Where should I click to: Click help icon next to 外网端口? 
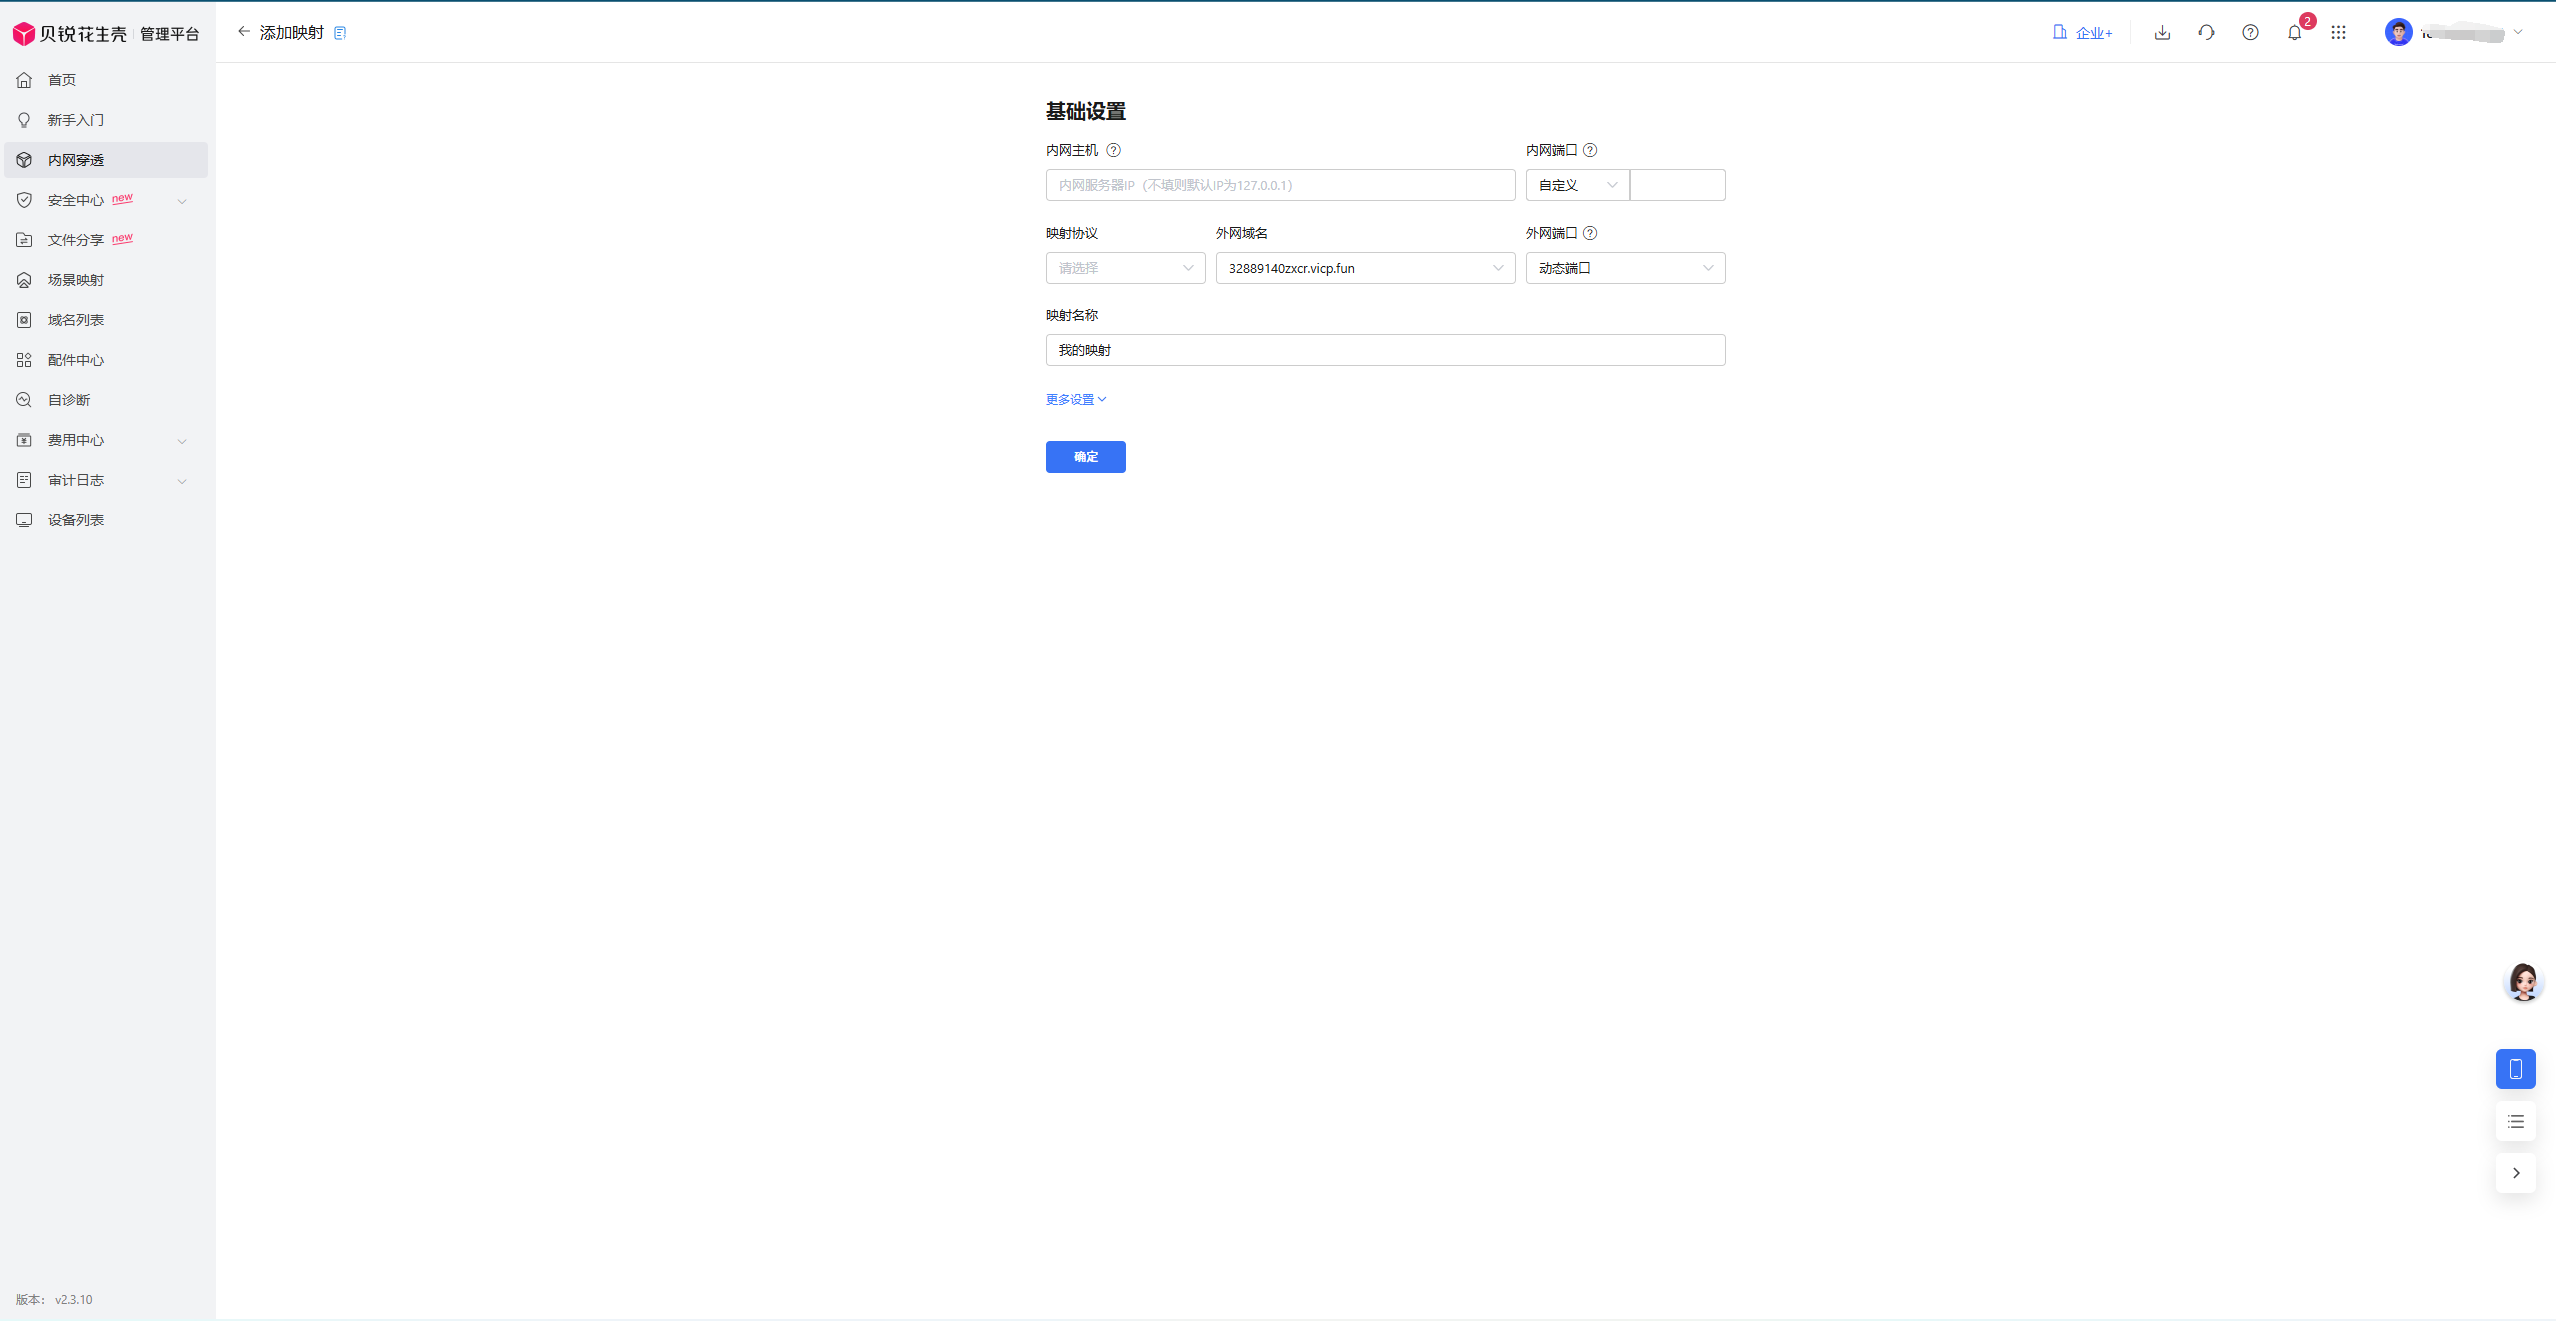[1590, 233]
